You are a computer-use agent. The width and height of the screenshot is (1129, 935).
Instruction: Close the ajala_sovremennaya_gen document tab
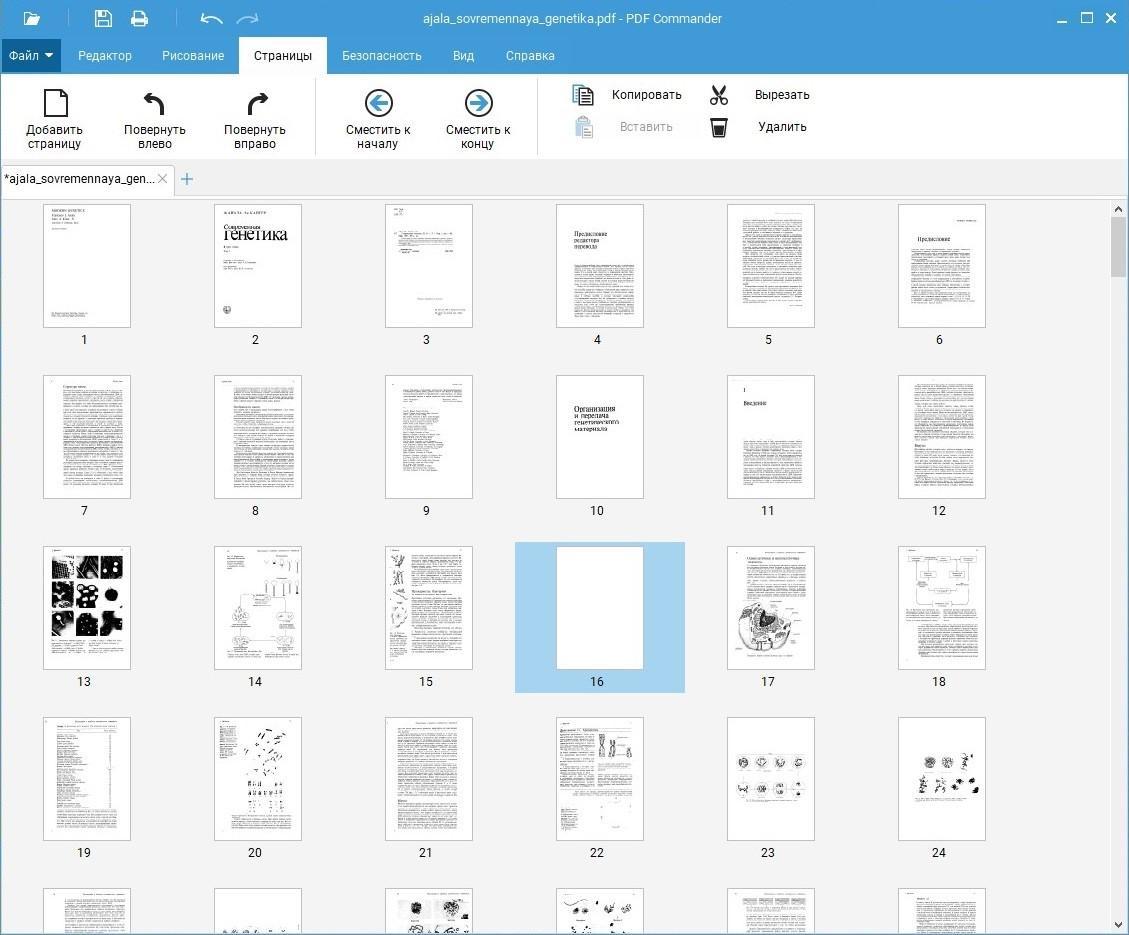(x=163, y=179)
